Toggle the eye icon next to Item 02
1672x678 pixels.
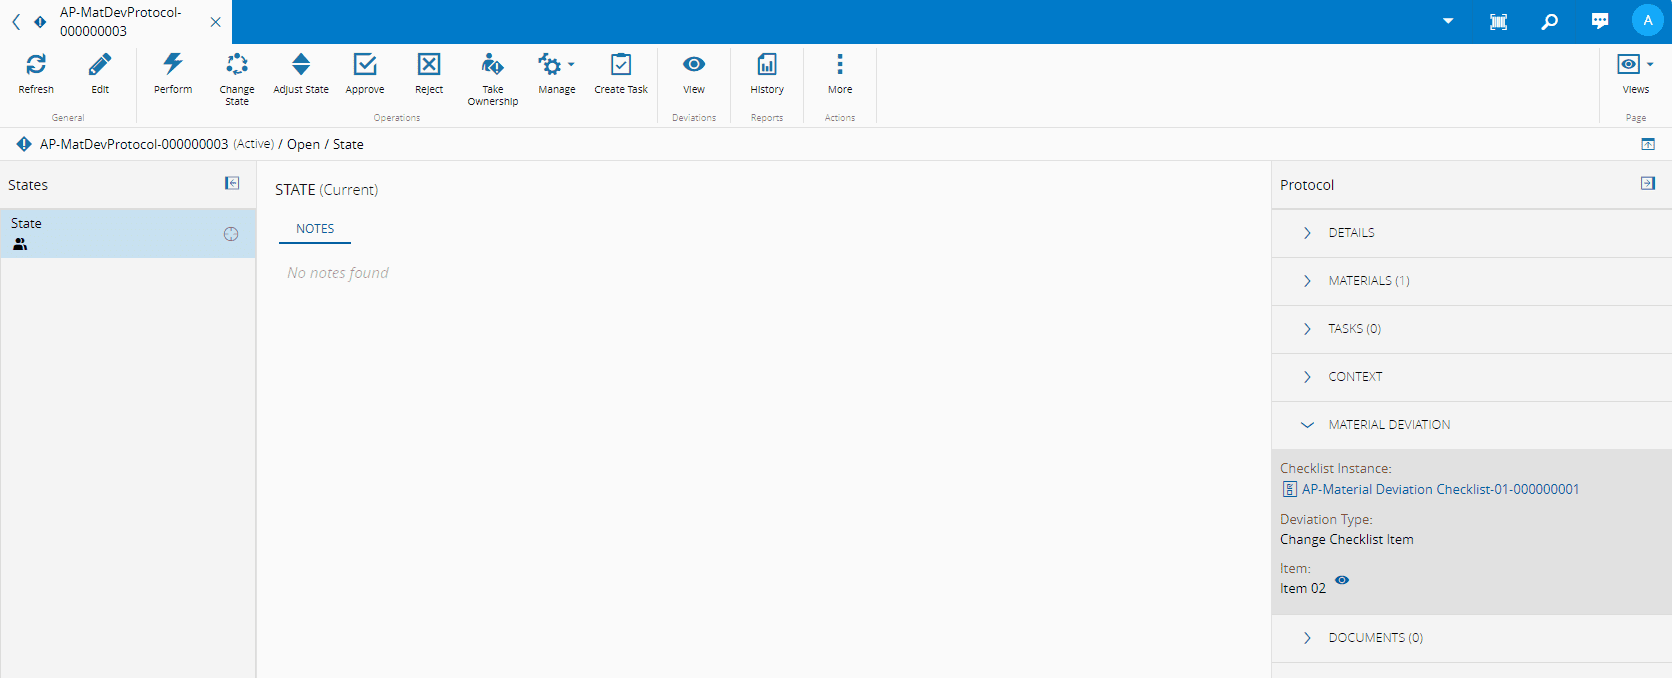[x=1342, y=580]
